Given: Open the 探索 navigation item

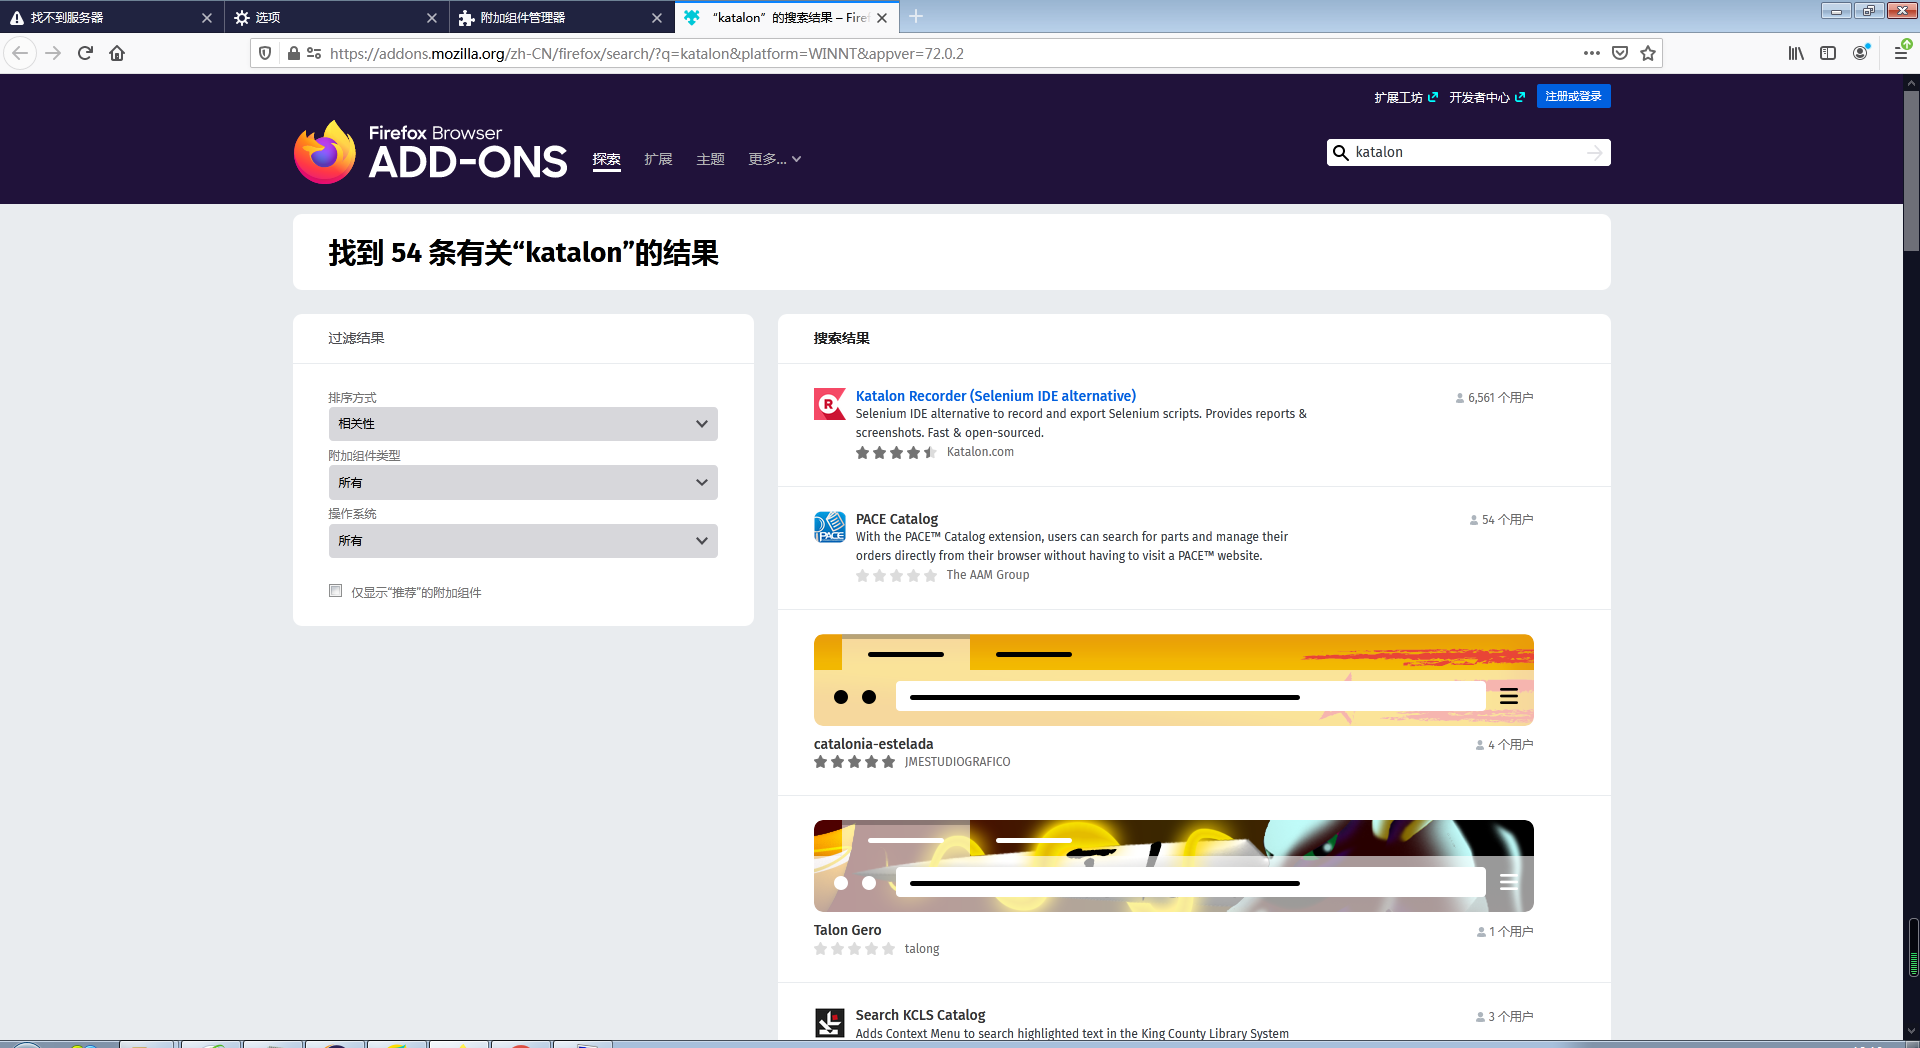Looking at the screenshot, I should pyautogui.click(x=607, y=160).
